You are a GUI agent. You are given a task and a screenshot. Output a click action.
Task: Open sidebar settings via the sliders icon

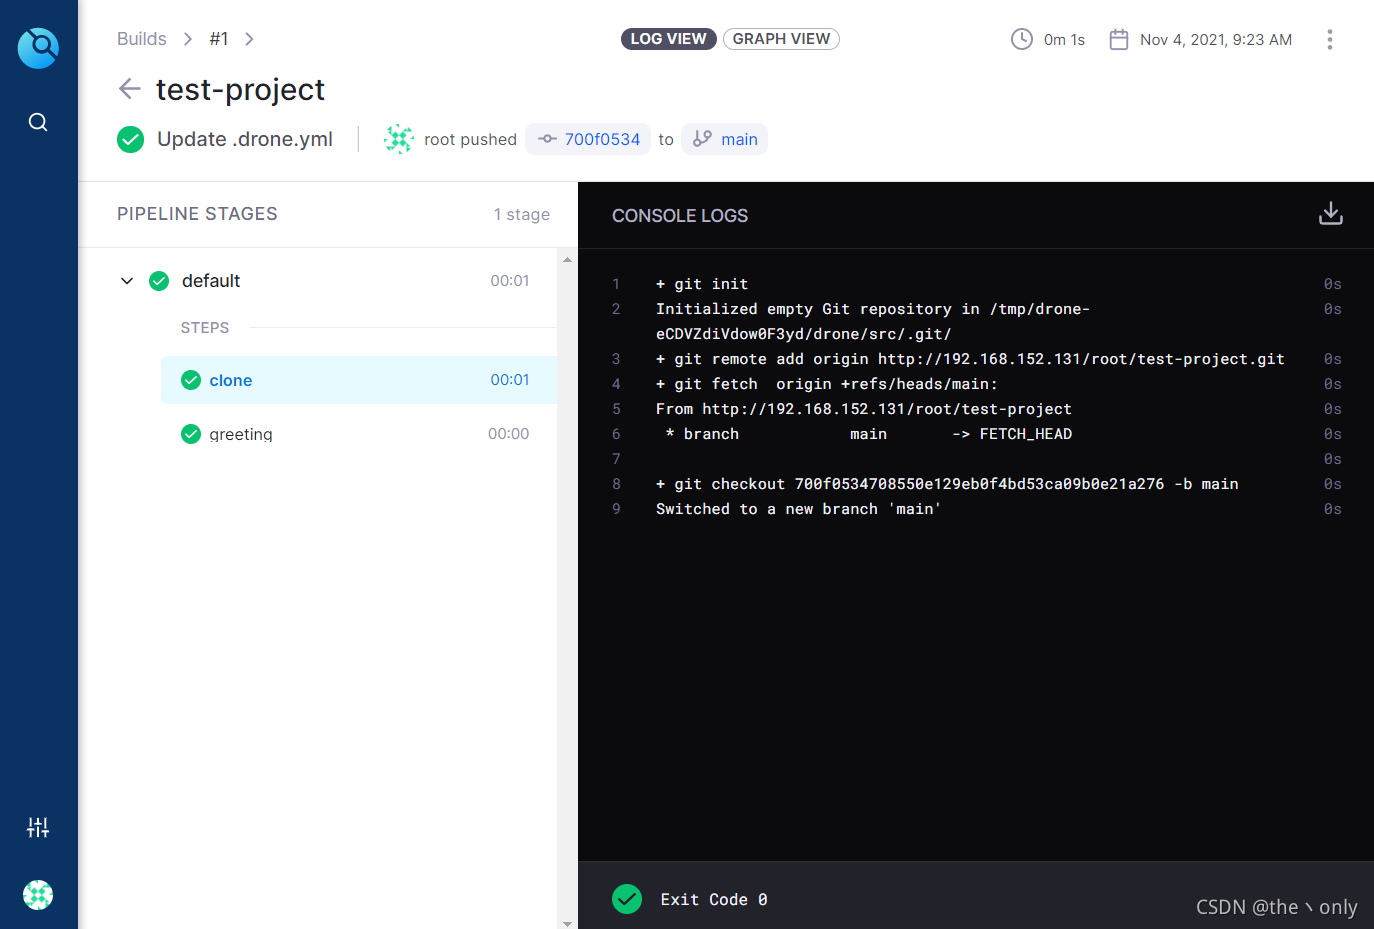coord(38,827)
